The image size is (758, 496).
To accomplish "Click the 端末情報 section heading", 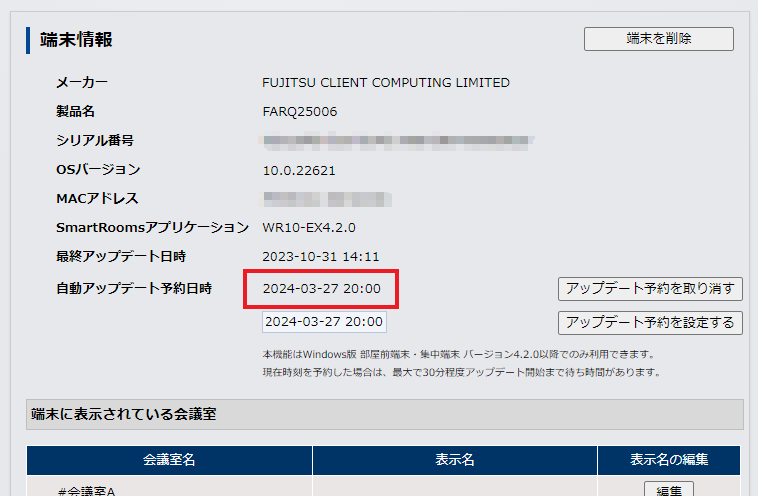I will click(x=76, y=40).
